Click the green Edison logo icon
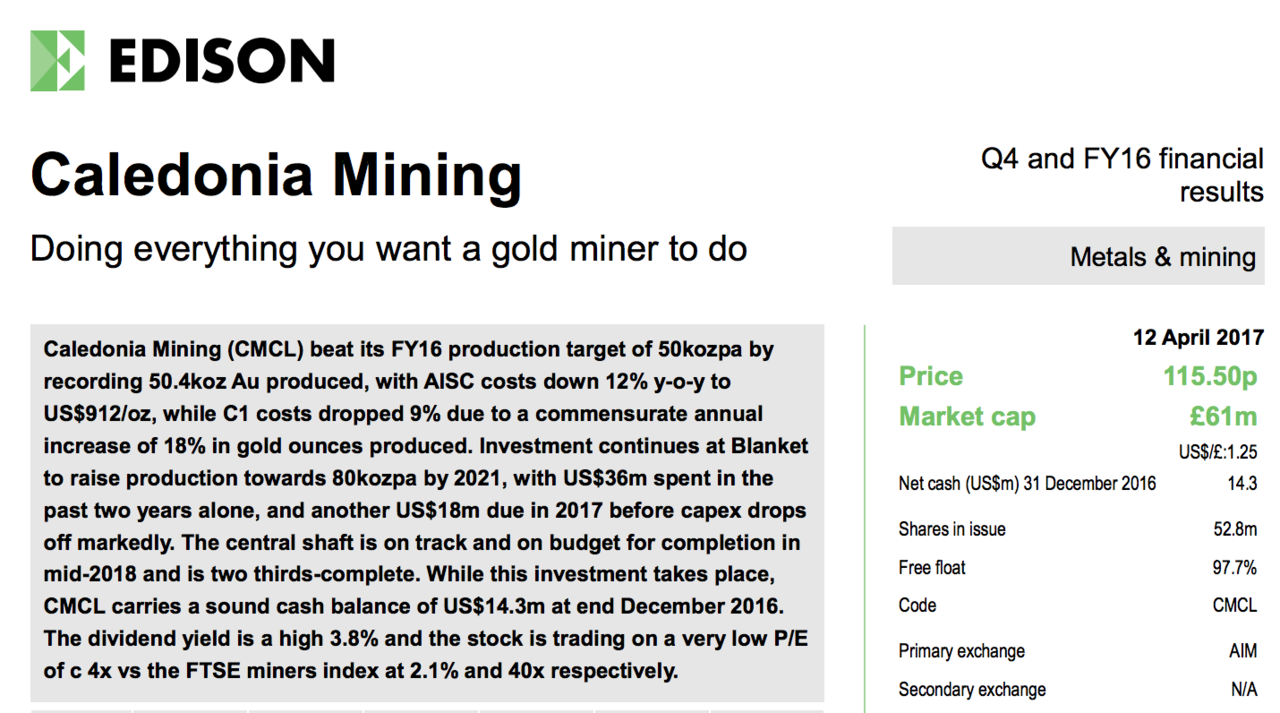This screenshot has height=713, width=1280. 57,61
